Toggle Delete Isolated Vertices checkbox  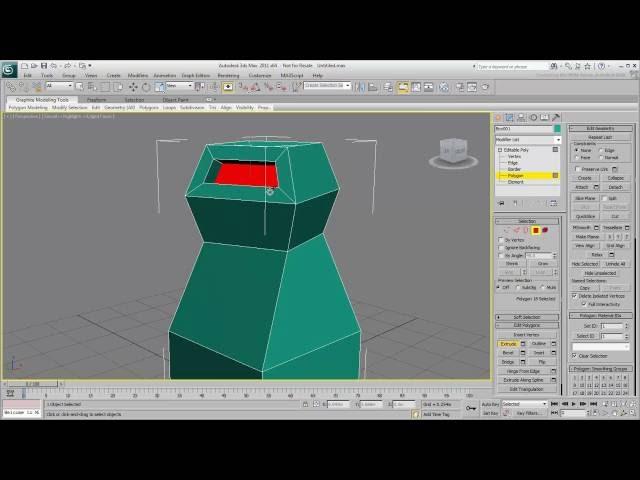(x=574, y=296)
